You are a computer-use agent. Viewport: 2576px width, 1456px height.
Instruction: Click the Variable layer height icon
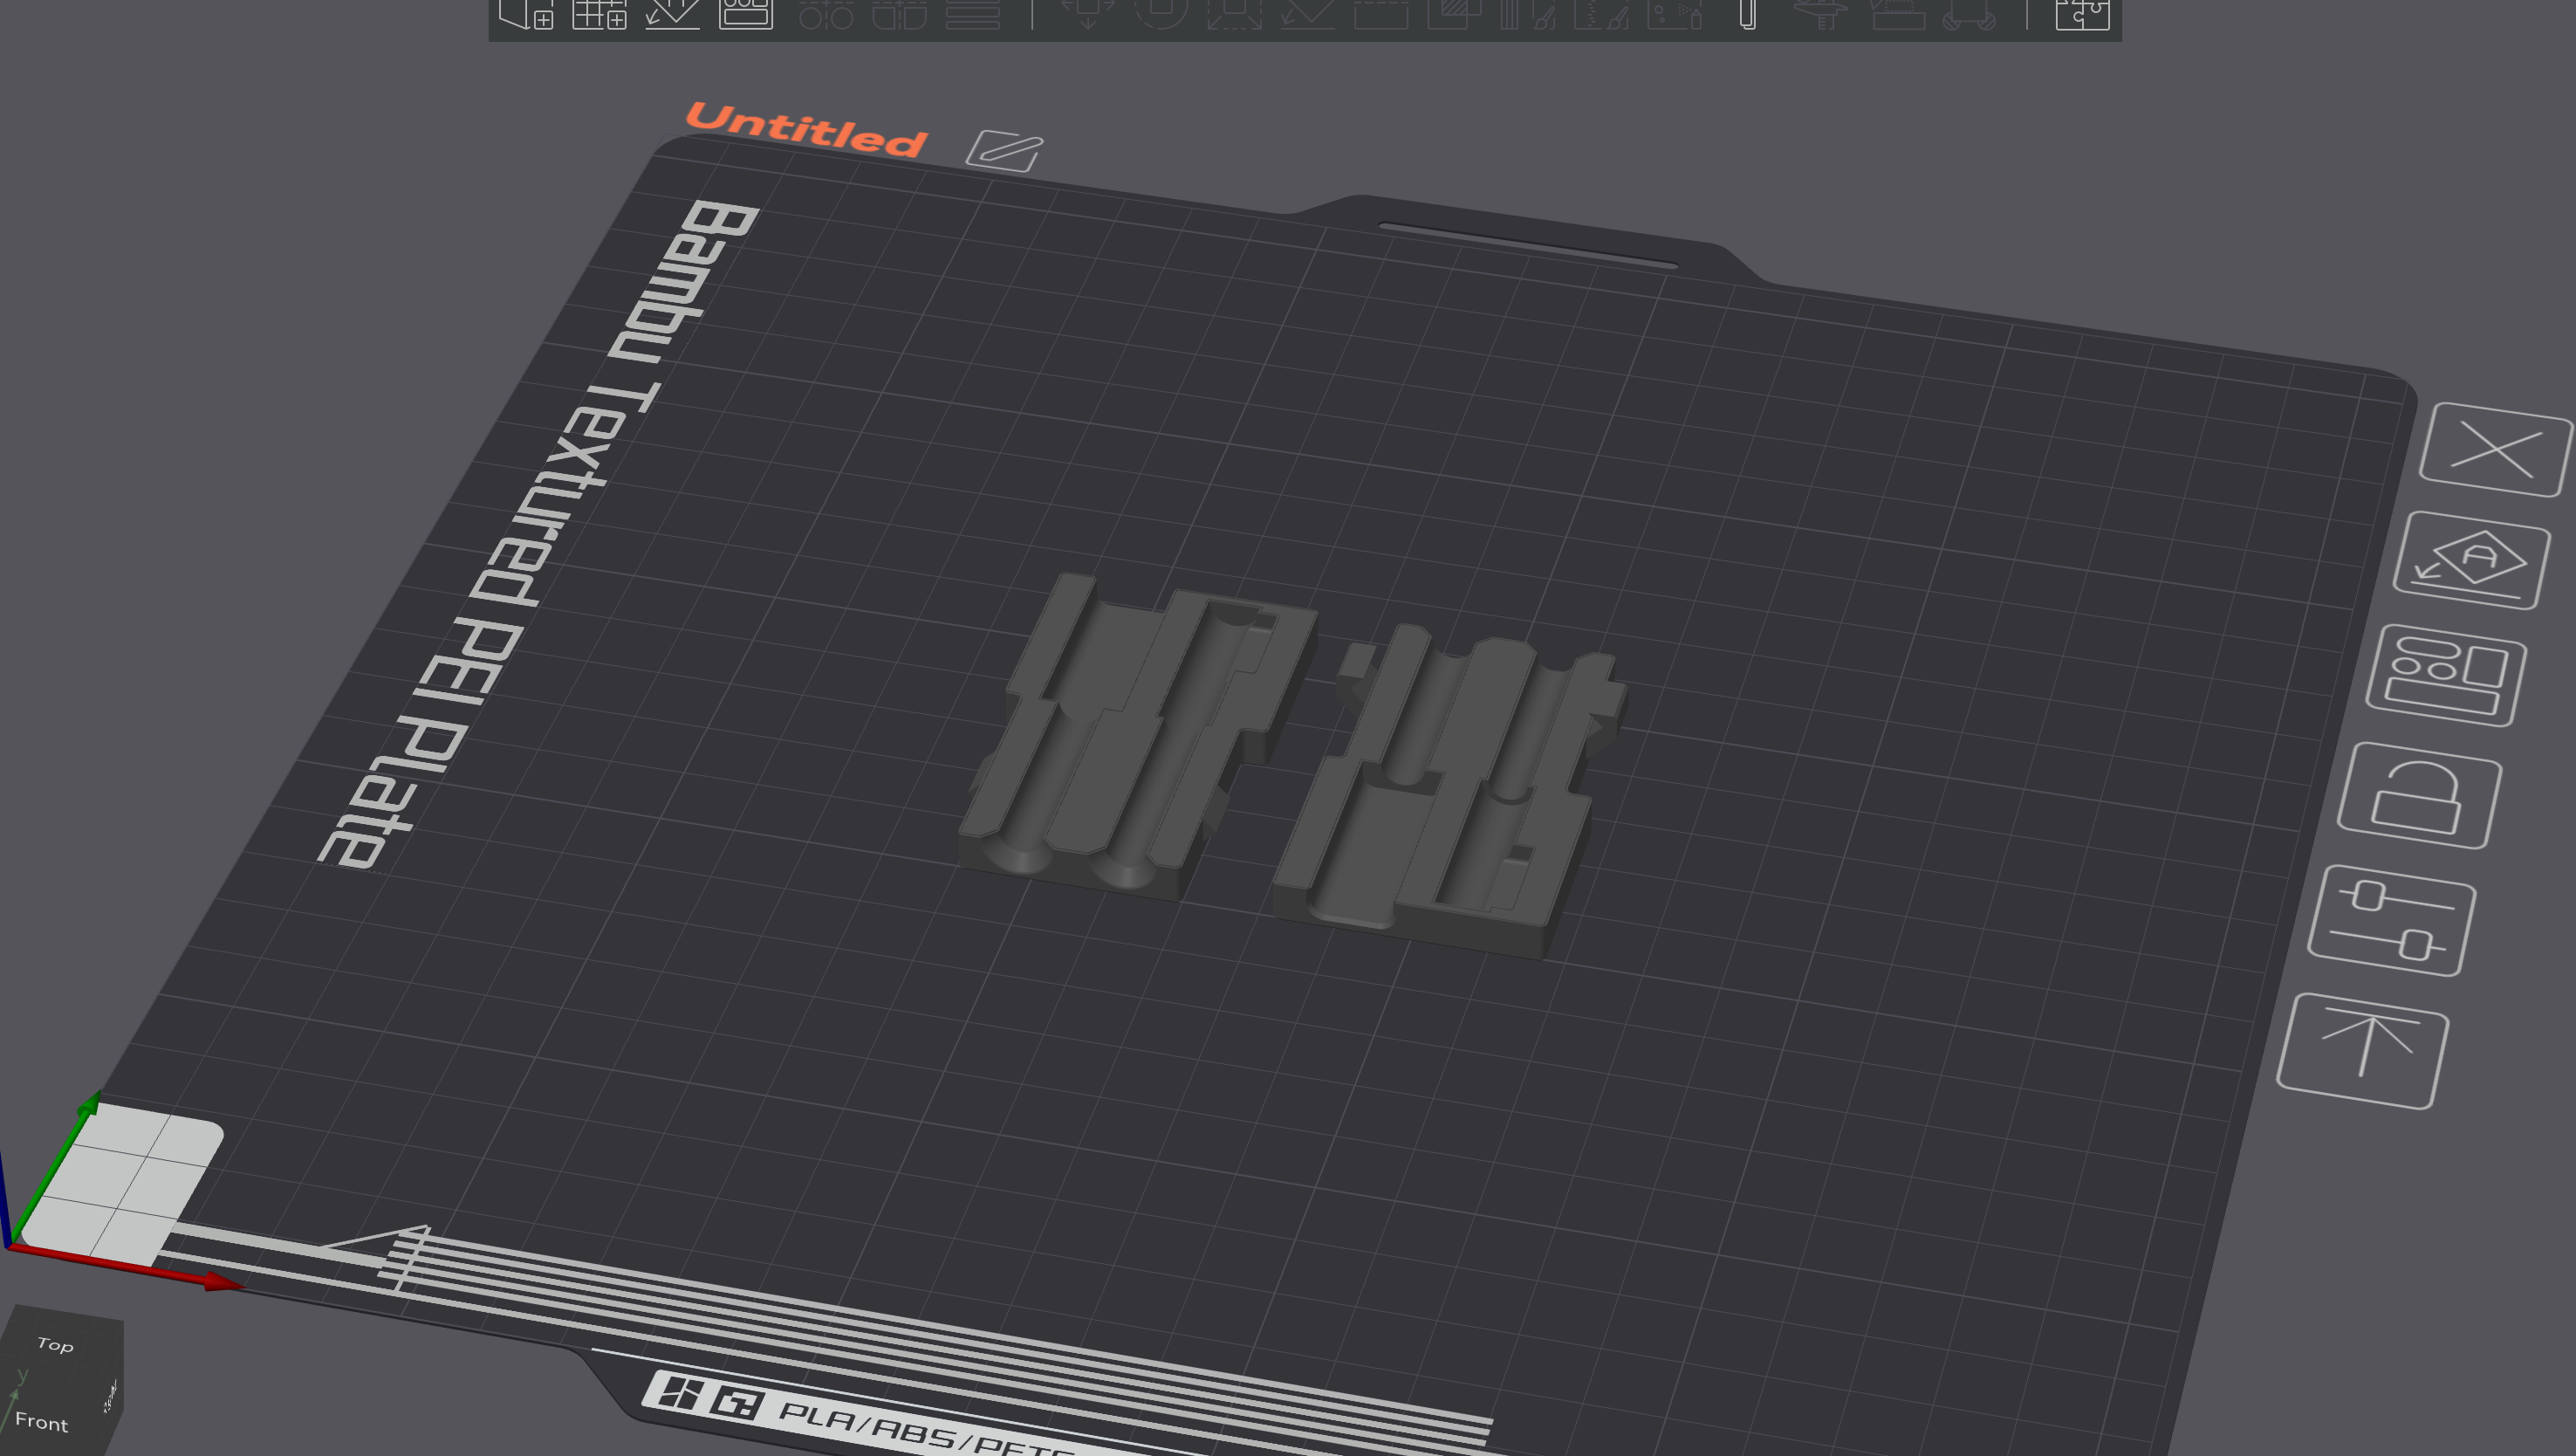972,13
